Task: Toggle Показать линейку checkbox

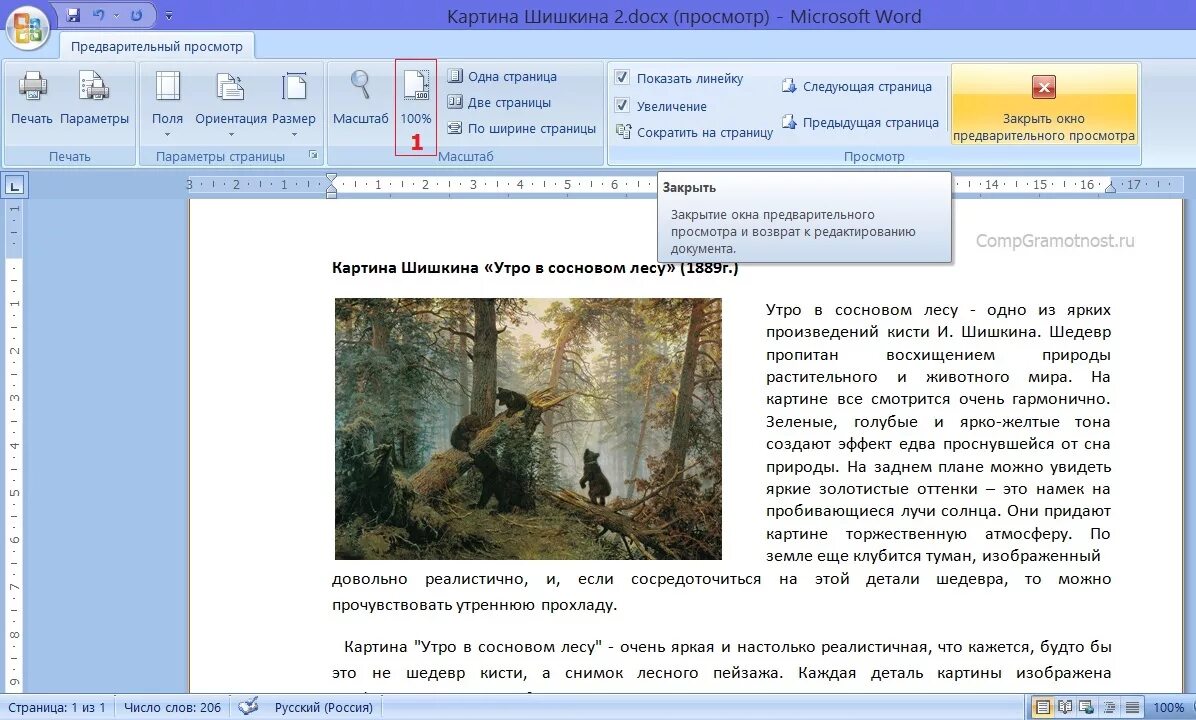Action: point(622,78)
